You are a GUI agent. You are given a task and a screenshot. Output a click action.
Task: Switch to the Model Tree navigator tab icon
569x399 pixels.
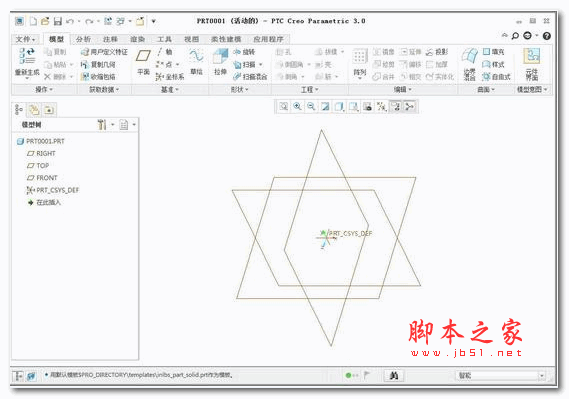pos(19,110)
